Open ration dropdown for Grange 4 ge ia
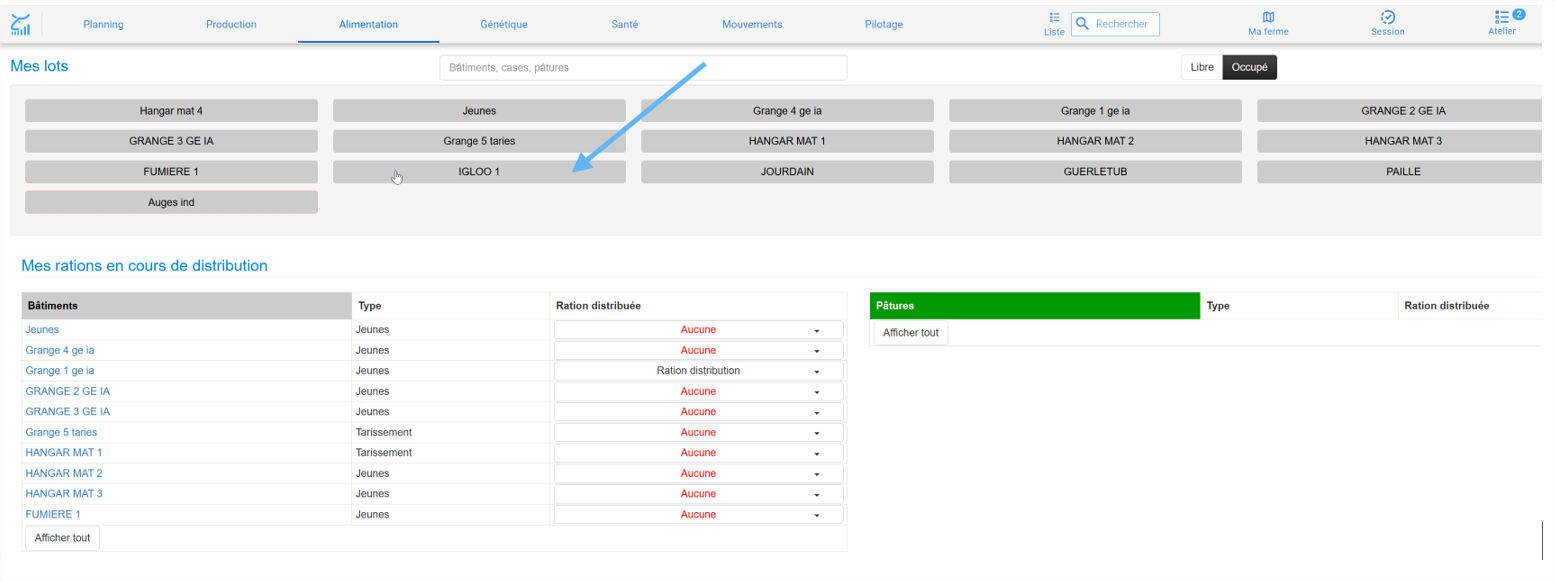This screenshot has width=1555, height=582. (699, 350)
